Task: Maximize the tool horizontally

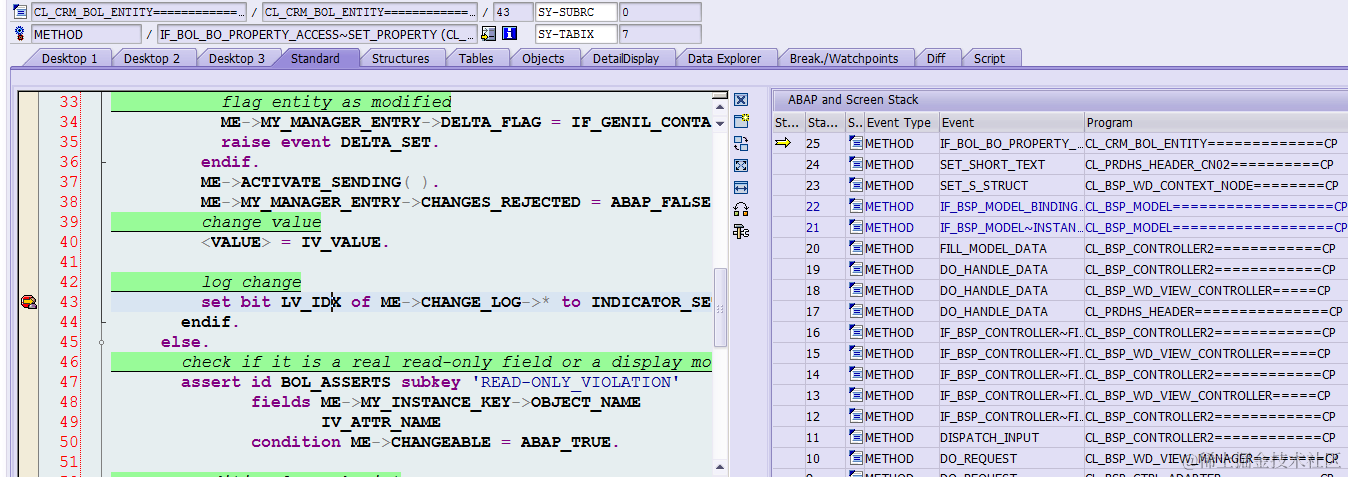Action: (x=741, y=187)
